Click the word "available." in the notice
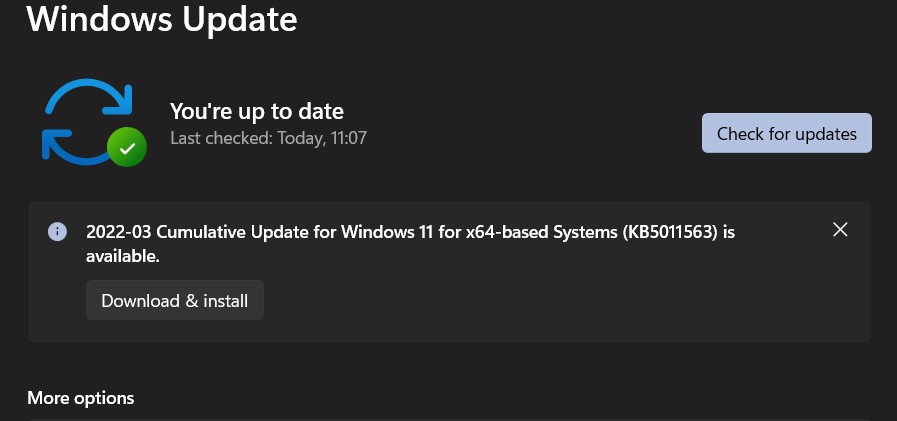This screenshot has width=897, height=421. tap(123, 257)
